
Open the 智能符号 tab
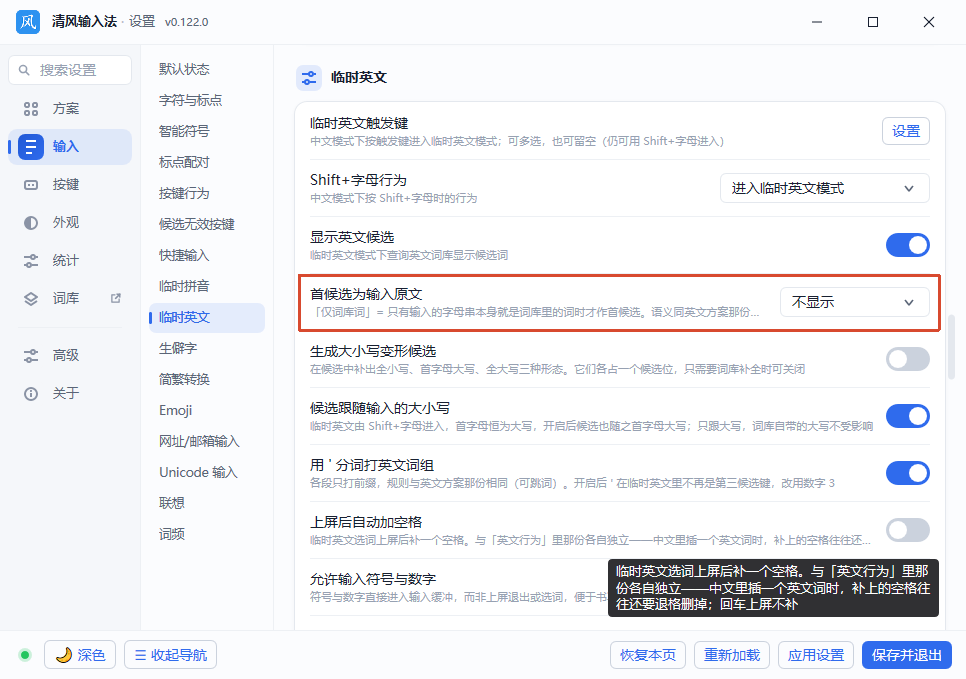click(x=207, y=131)
